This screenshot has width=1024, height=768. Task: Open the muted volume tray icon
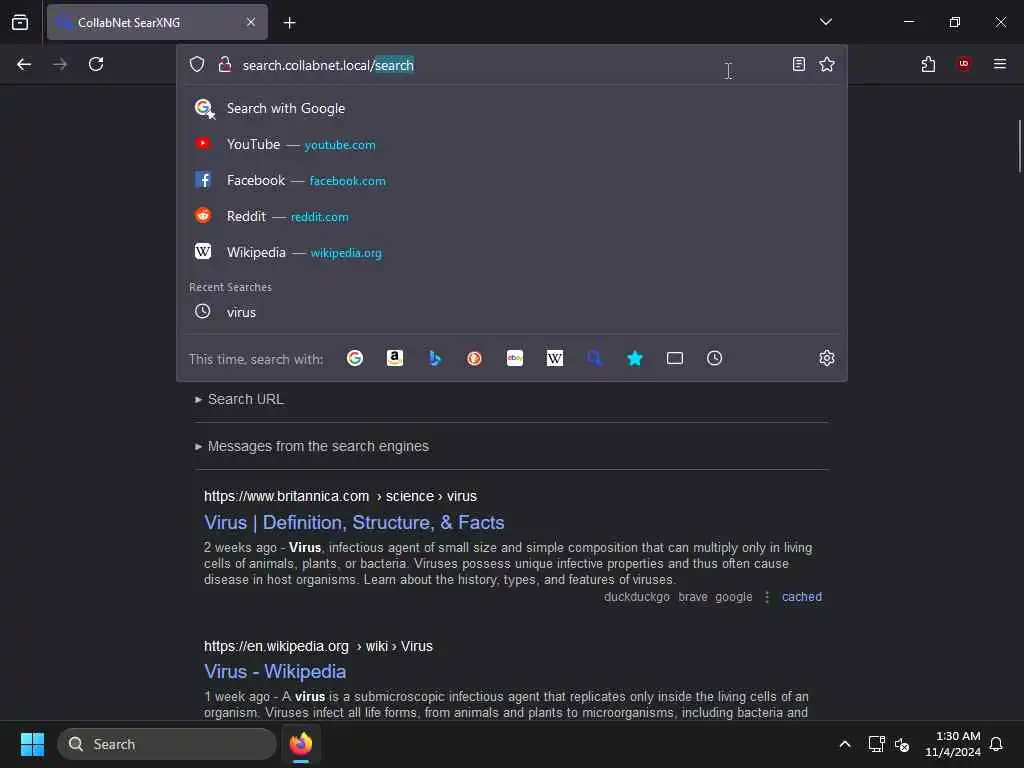[x=902, y=744]
